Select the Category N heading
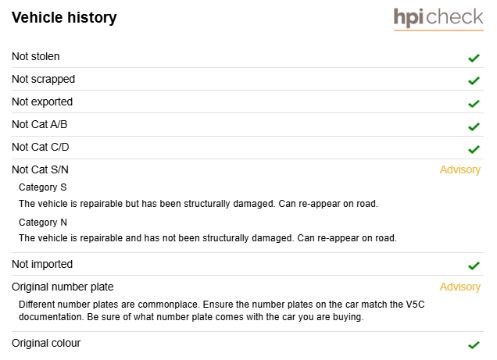 tap(43, 222)
